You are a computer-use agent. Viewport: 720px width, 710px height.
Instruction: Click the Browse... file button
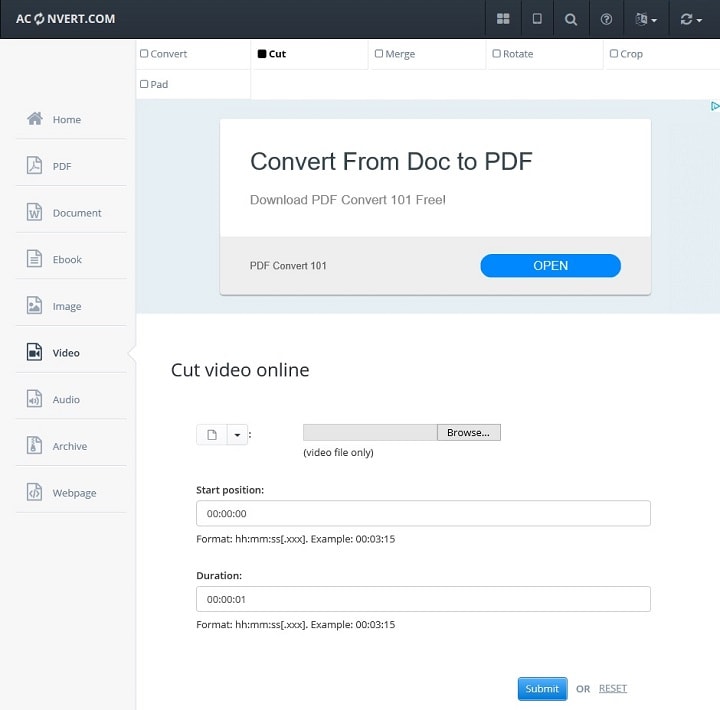tap(468, 433)
